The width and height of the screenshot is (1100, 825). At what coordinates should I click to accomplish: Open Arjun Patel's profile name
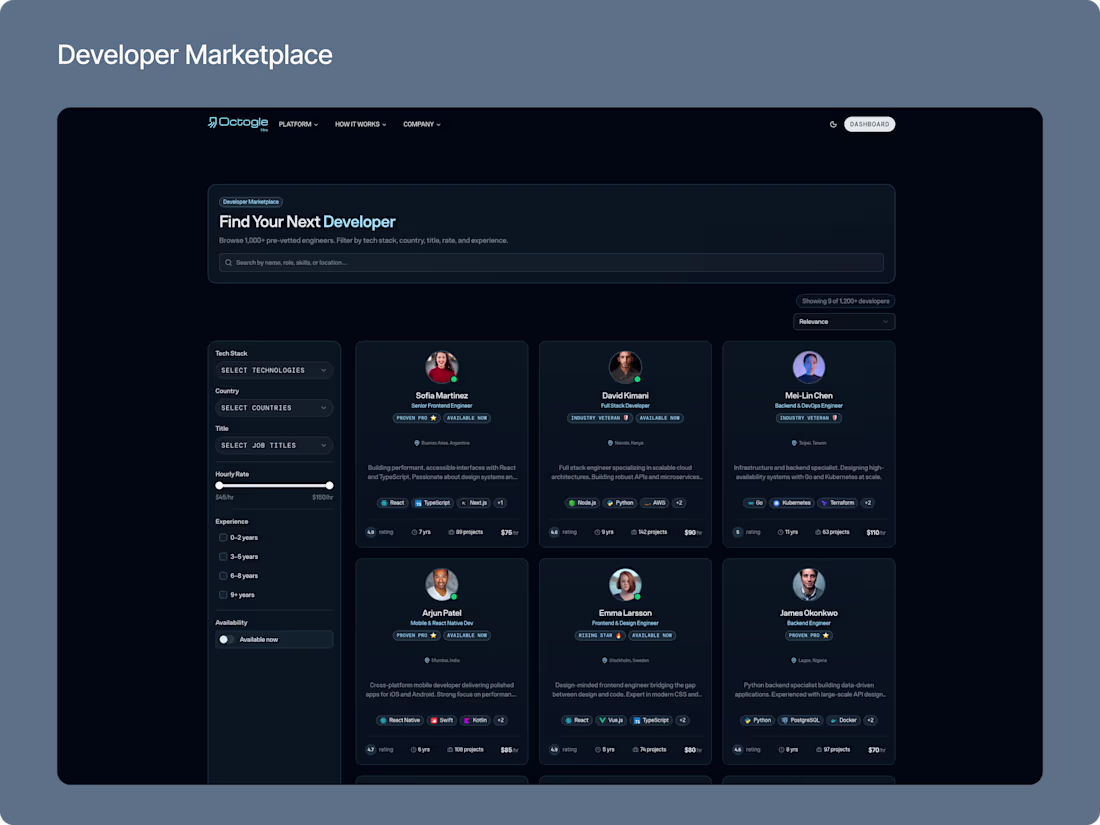click(442, 613)
